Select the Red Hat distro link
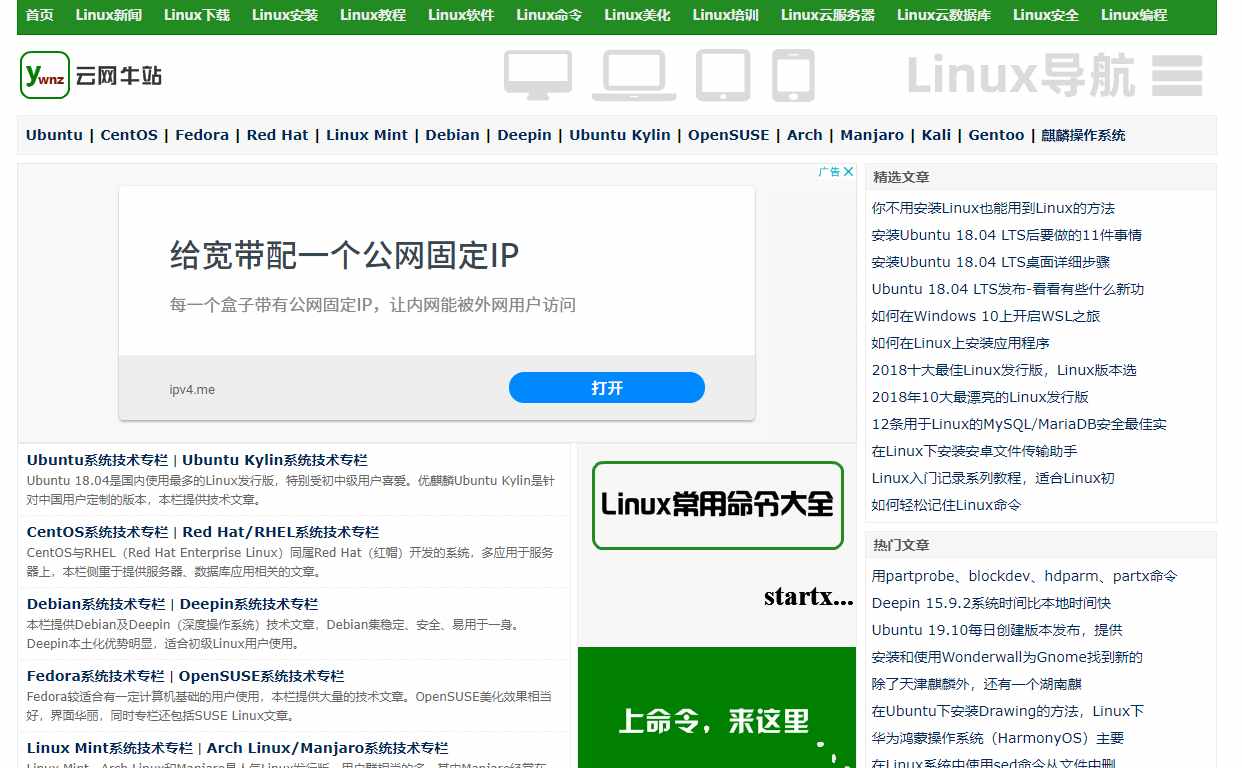The width and height of the screenshot is (1242, 768). (x=277, y=135)
